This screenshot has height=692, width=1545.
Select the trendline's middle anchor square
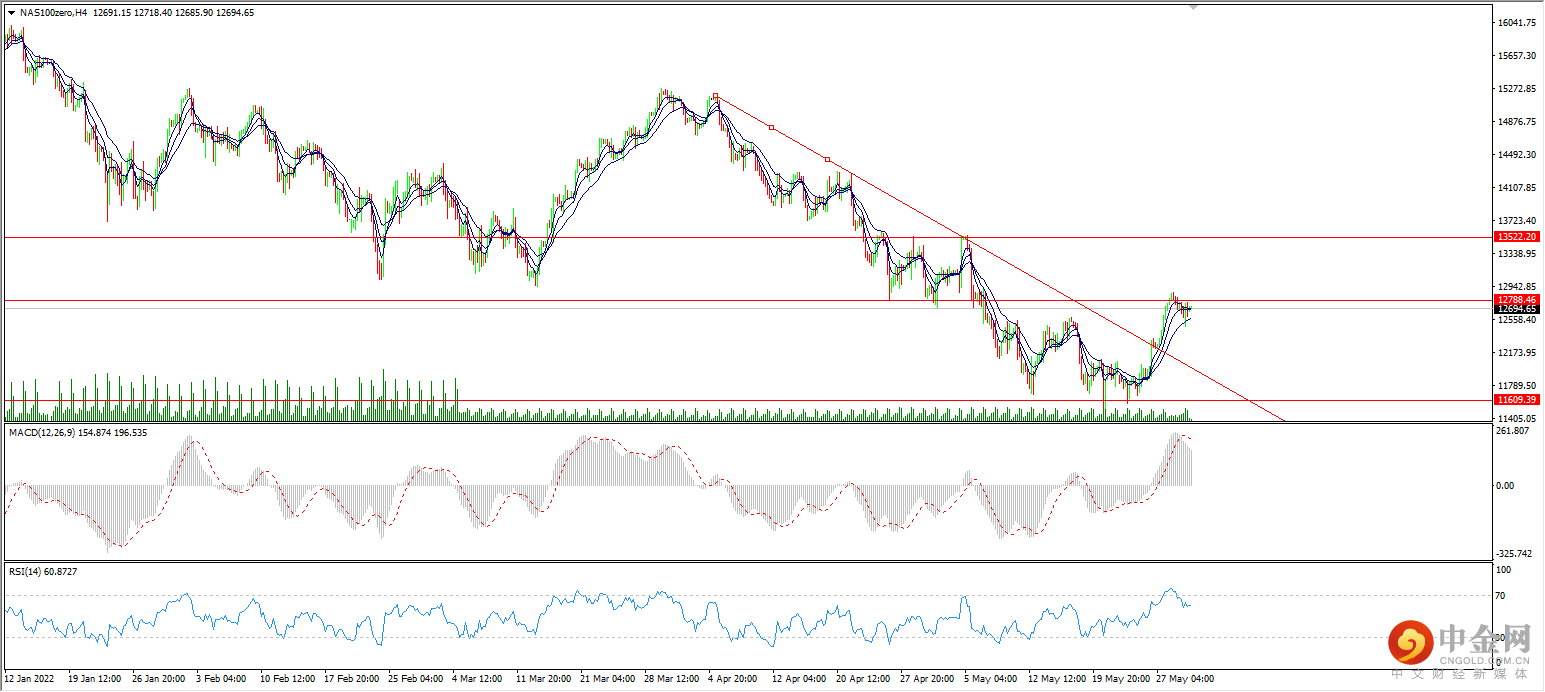pos(771,128)
